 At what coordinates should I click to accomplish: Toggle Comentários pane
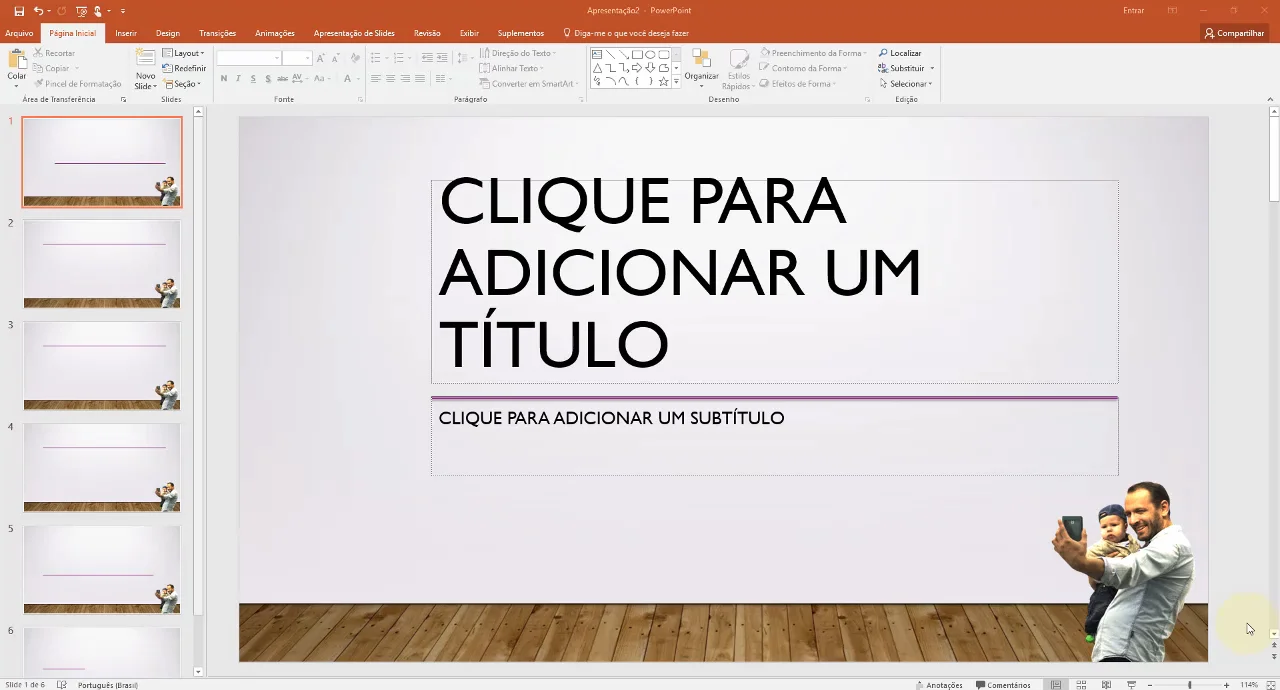1003,685
